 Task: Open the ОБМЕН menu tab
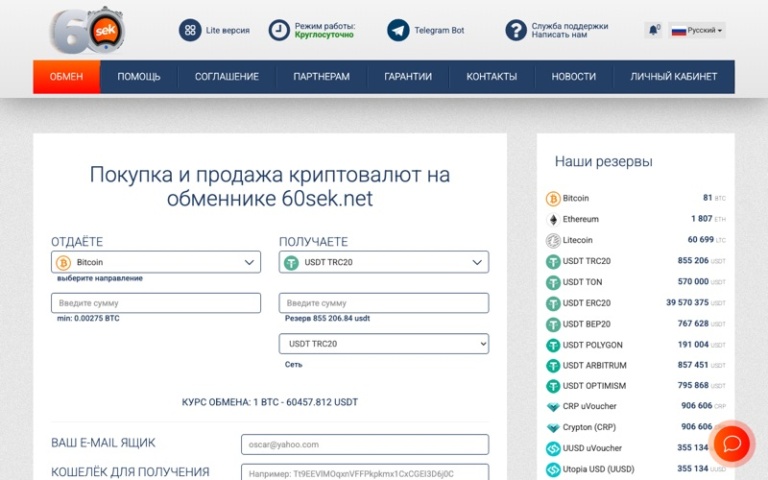click(67, 77)
